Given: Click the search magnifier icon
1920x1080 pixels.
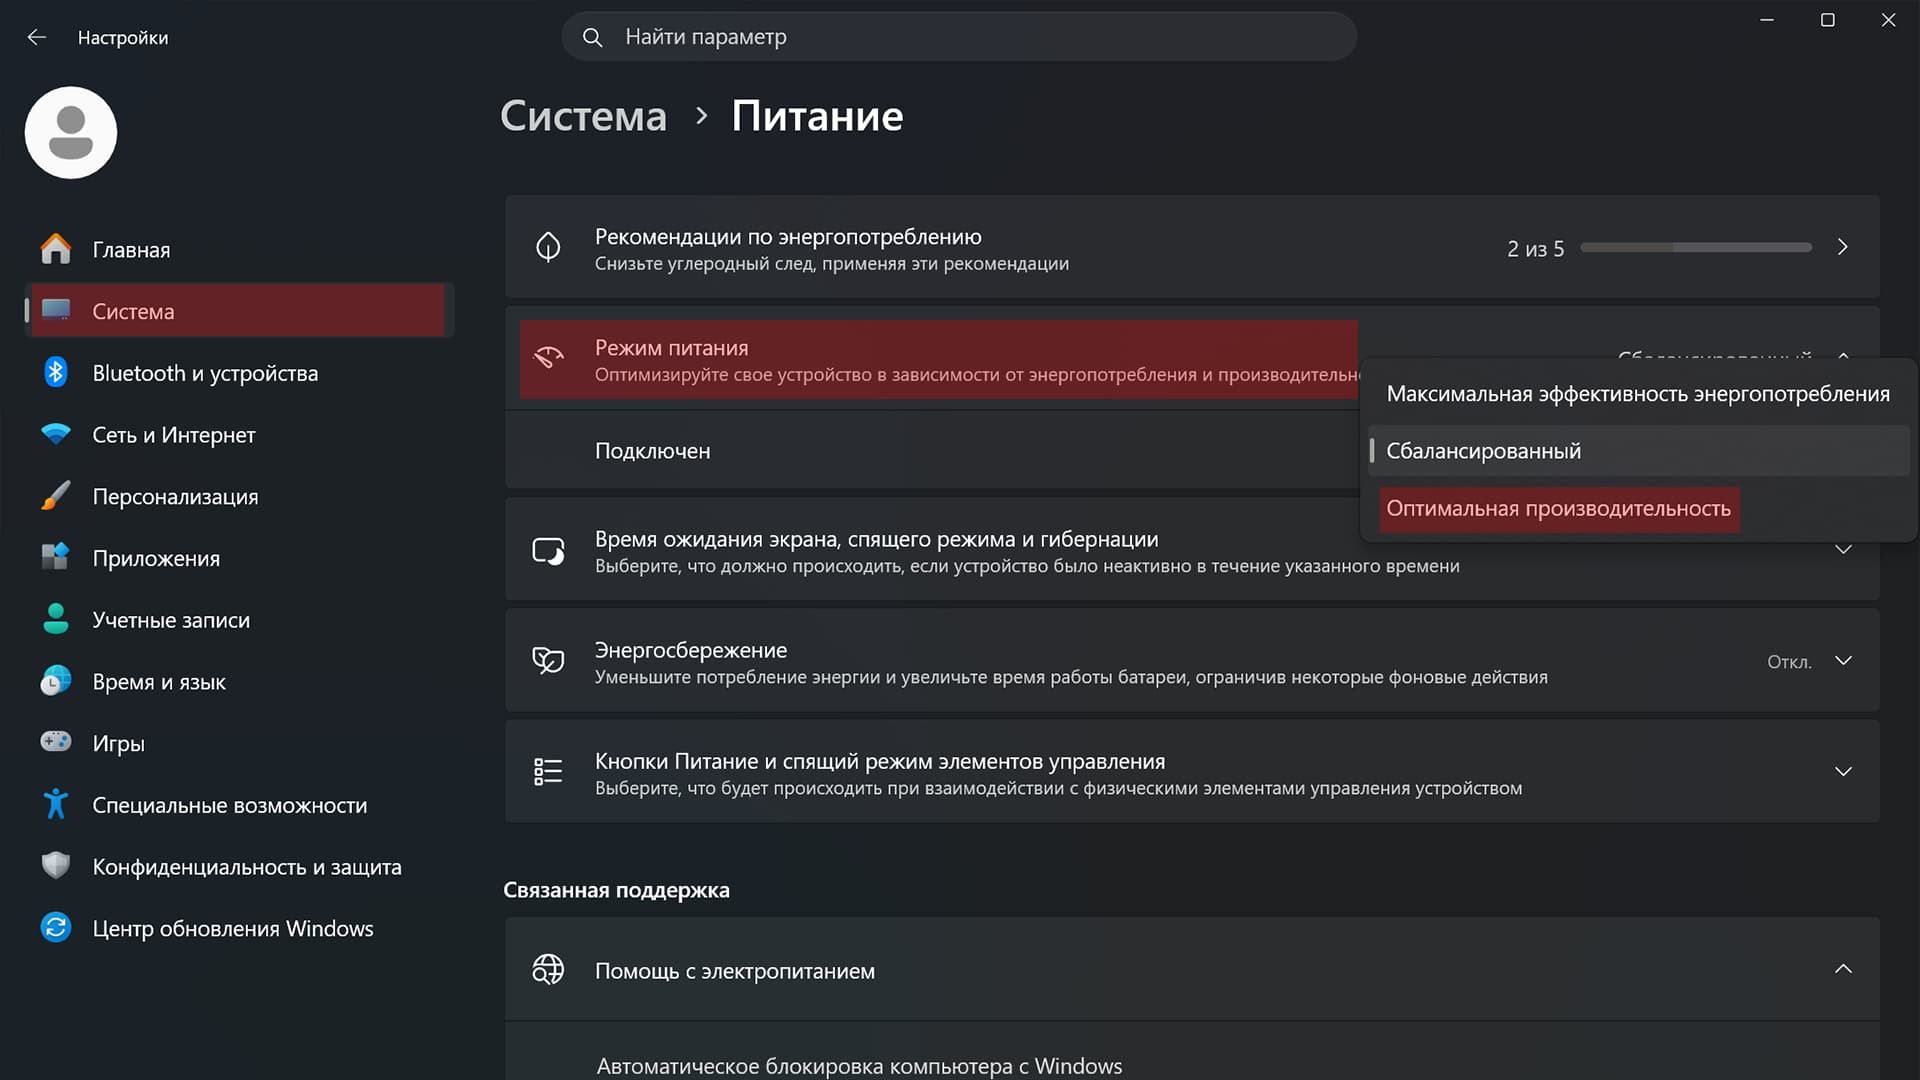Looking at the screenshot, I should 592,37.
